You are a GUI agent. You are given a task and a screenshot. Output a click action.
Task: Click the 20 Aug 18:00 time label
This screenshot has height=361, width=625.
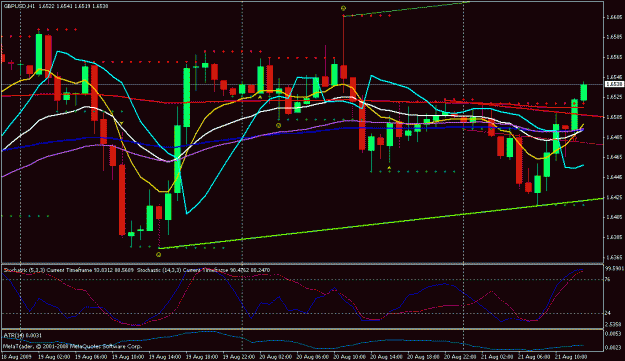point(423,356)
